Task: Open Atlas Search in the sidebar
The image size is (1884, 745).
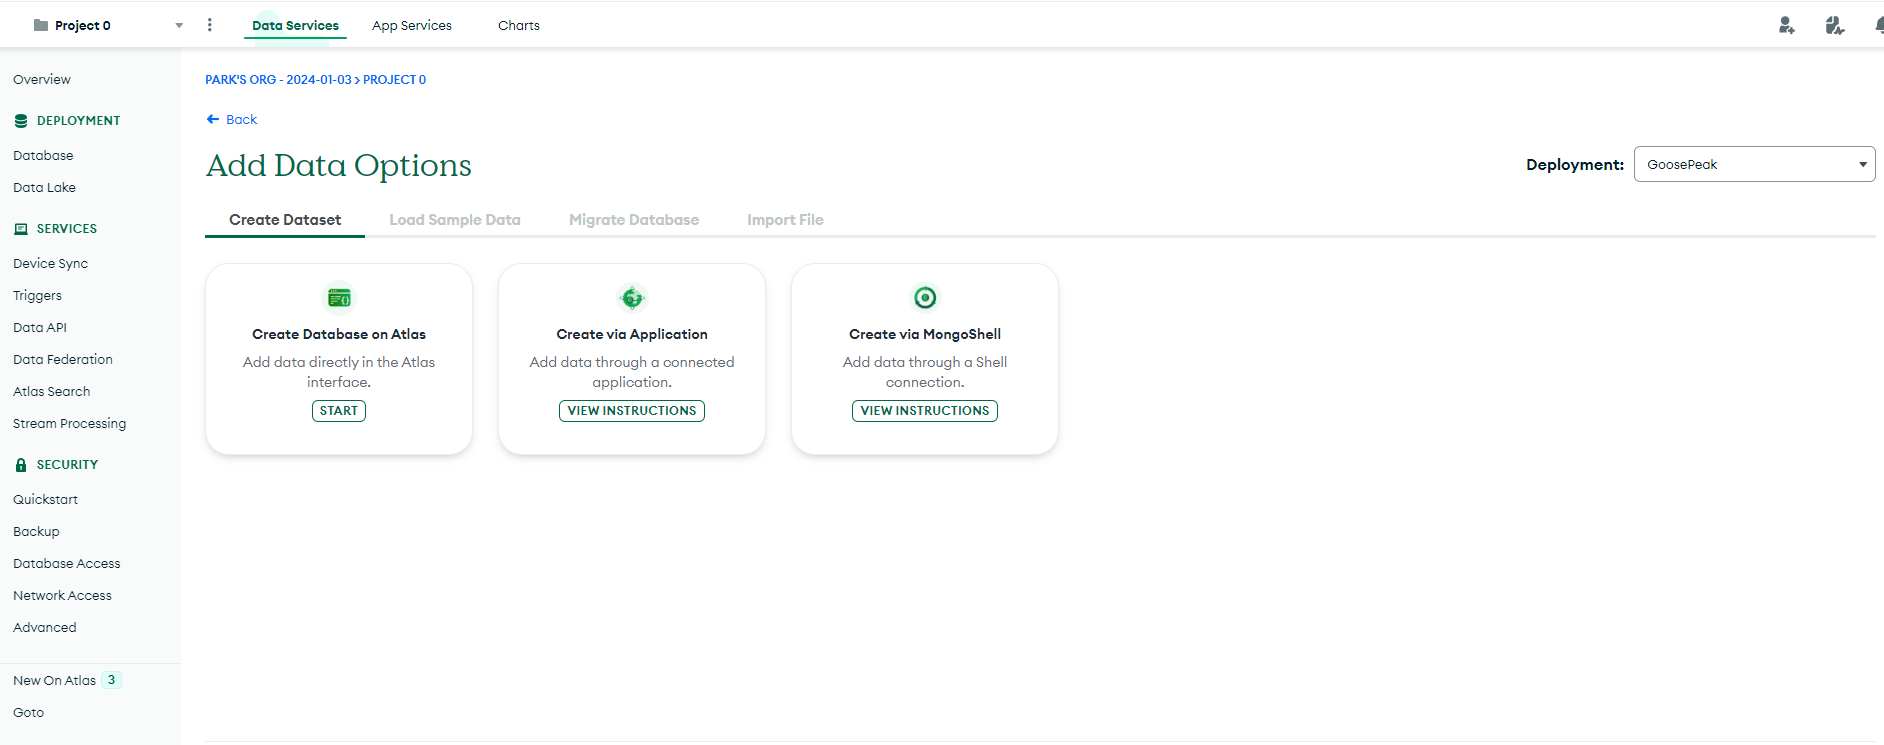Action: point(51,392)
